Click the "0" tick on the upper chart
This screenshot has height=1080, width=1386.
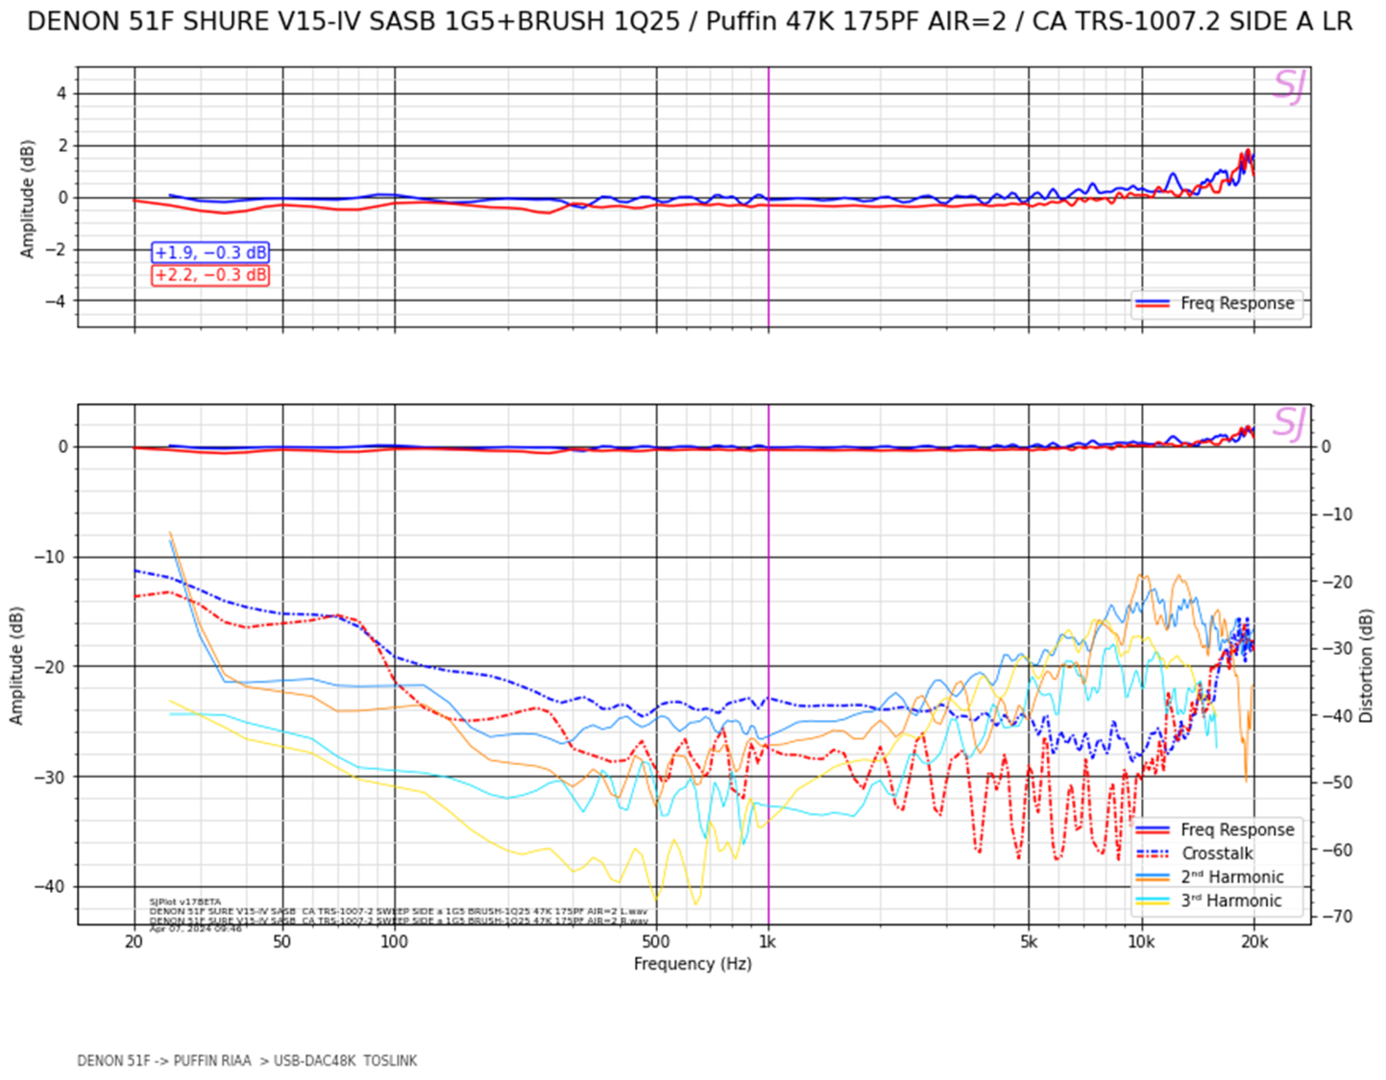(62, 198)
